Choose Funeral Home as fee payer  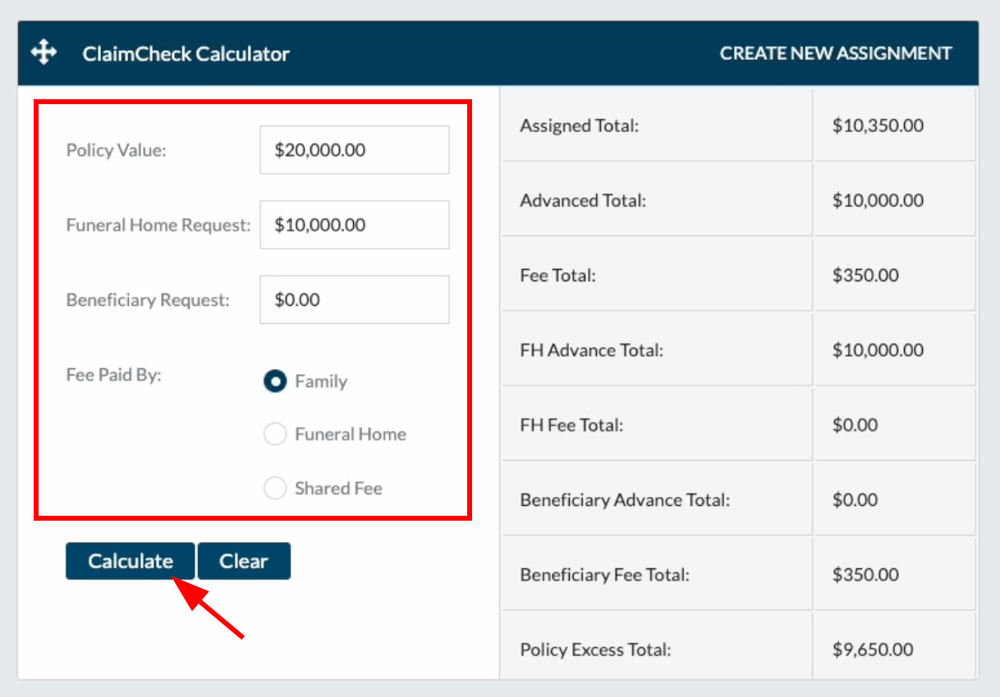(275, 434)
